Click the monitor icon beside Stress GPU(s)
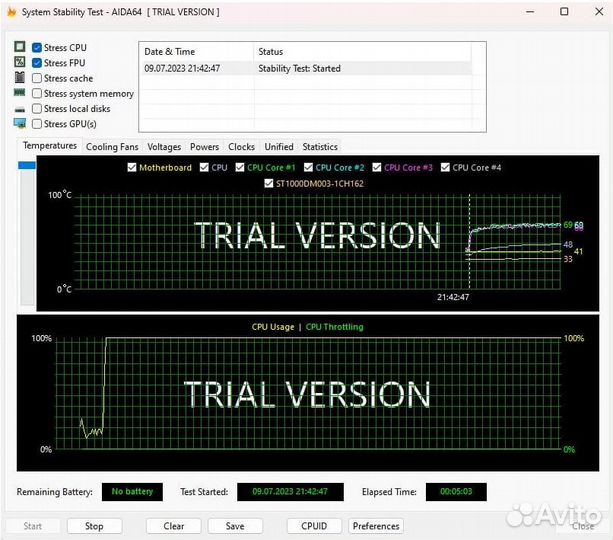 [x=20, y=124]
